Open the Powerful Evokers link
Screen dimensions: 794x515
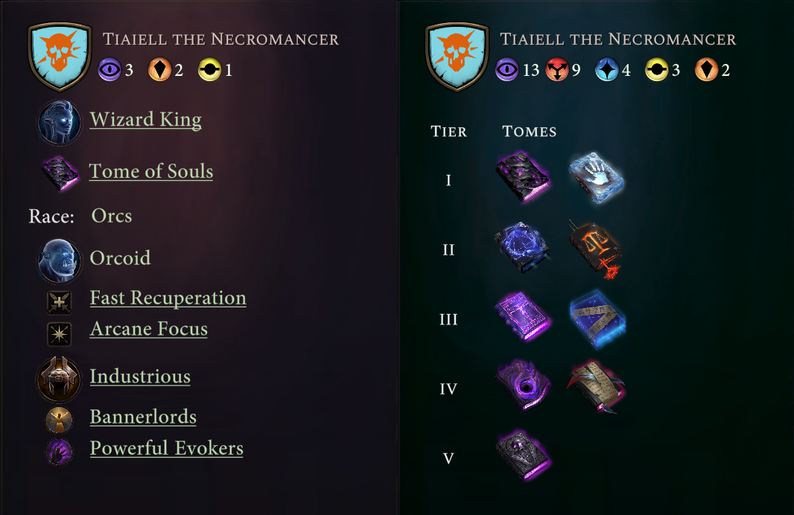coord(166,448)
